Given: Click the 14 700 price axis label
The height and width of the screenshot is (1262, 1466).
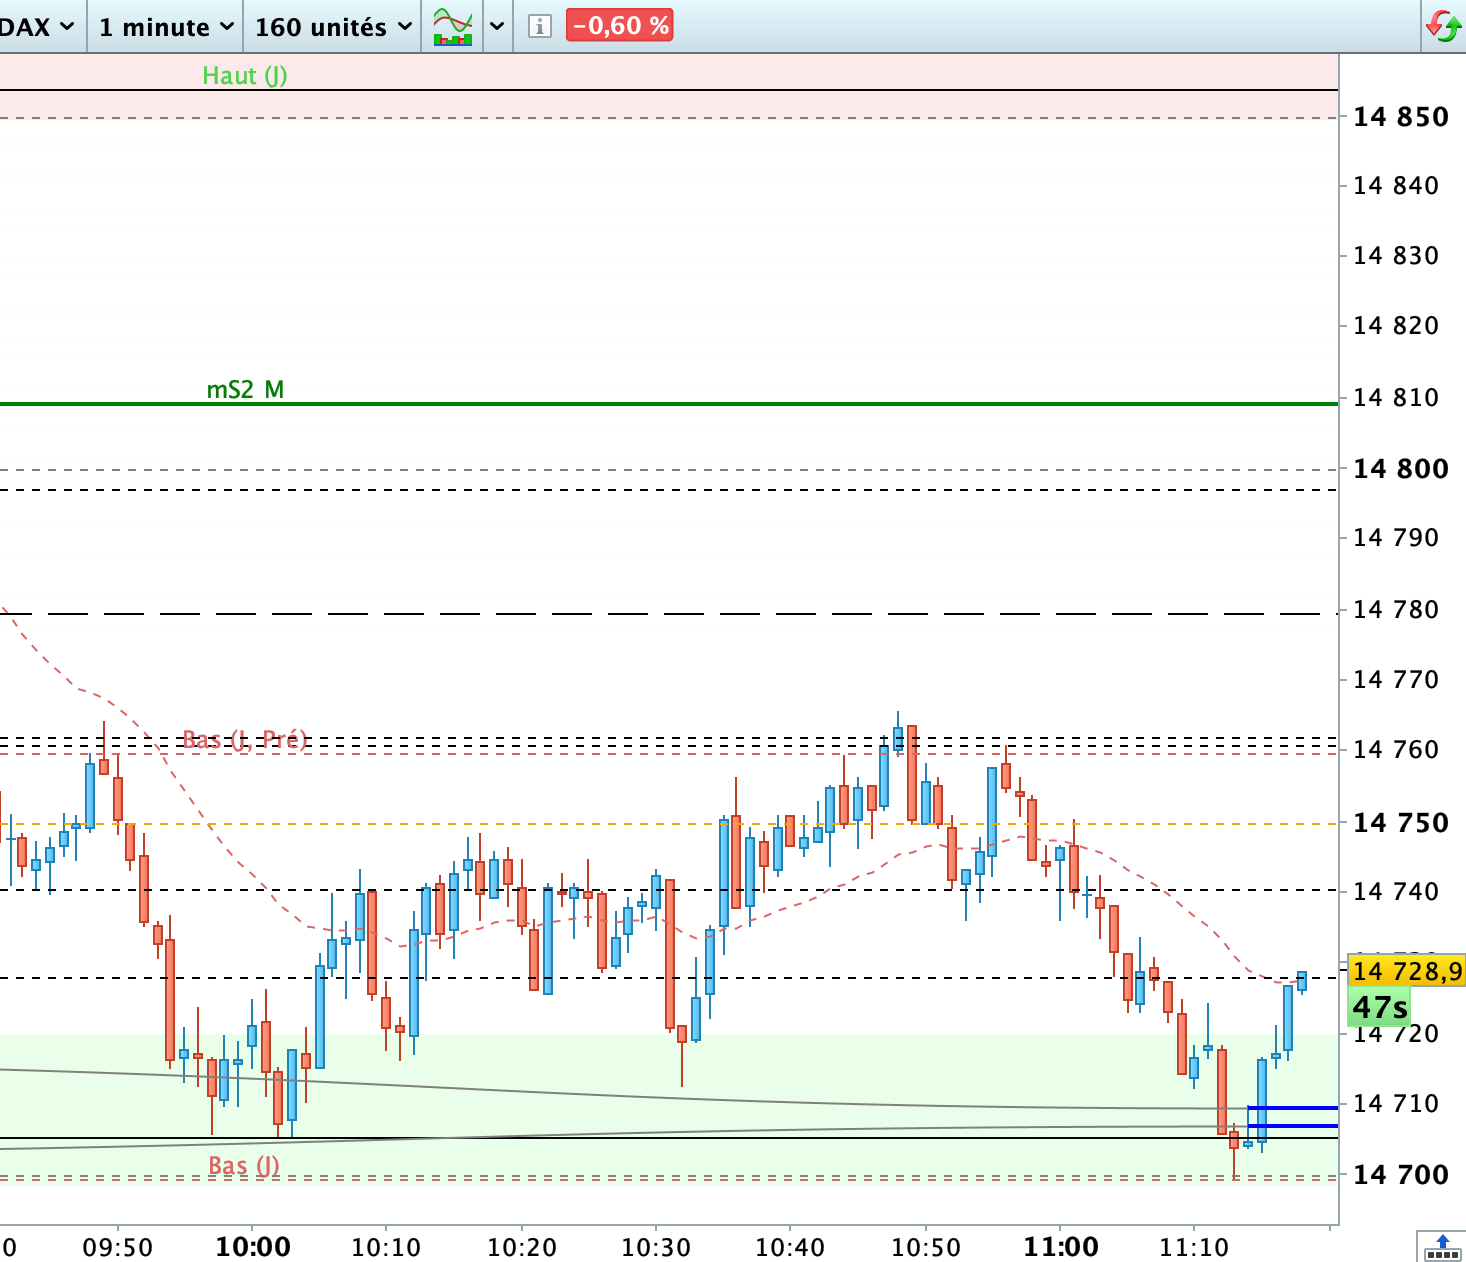Looking at the screenshot, I should coord(1400,1175).
